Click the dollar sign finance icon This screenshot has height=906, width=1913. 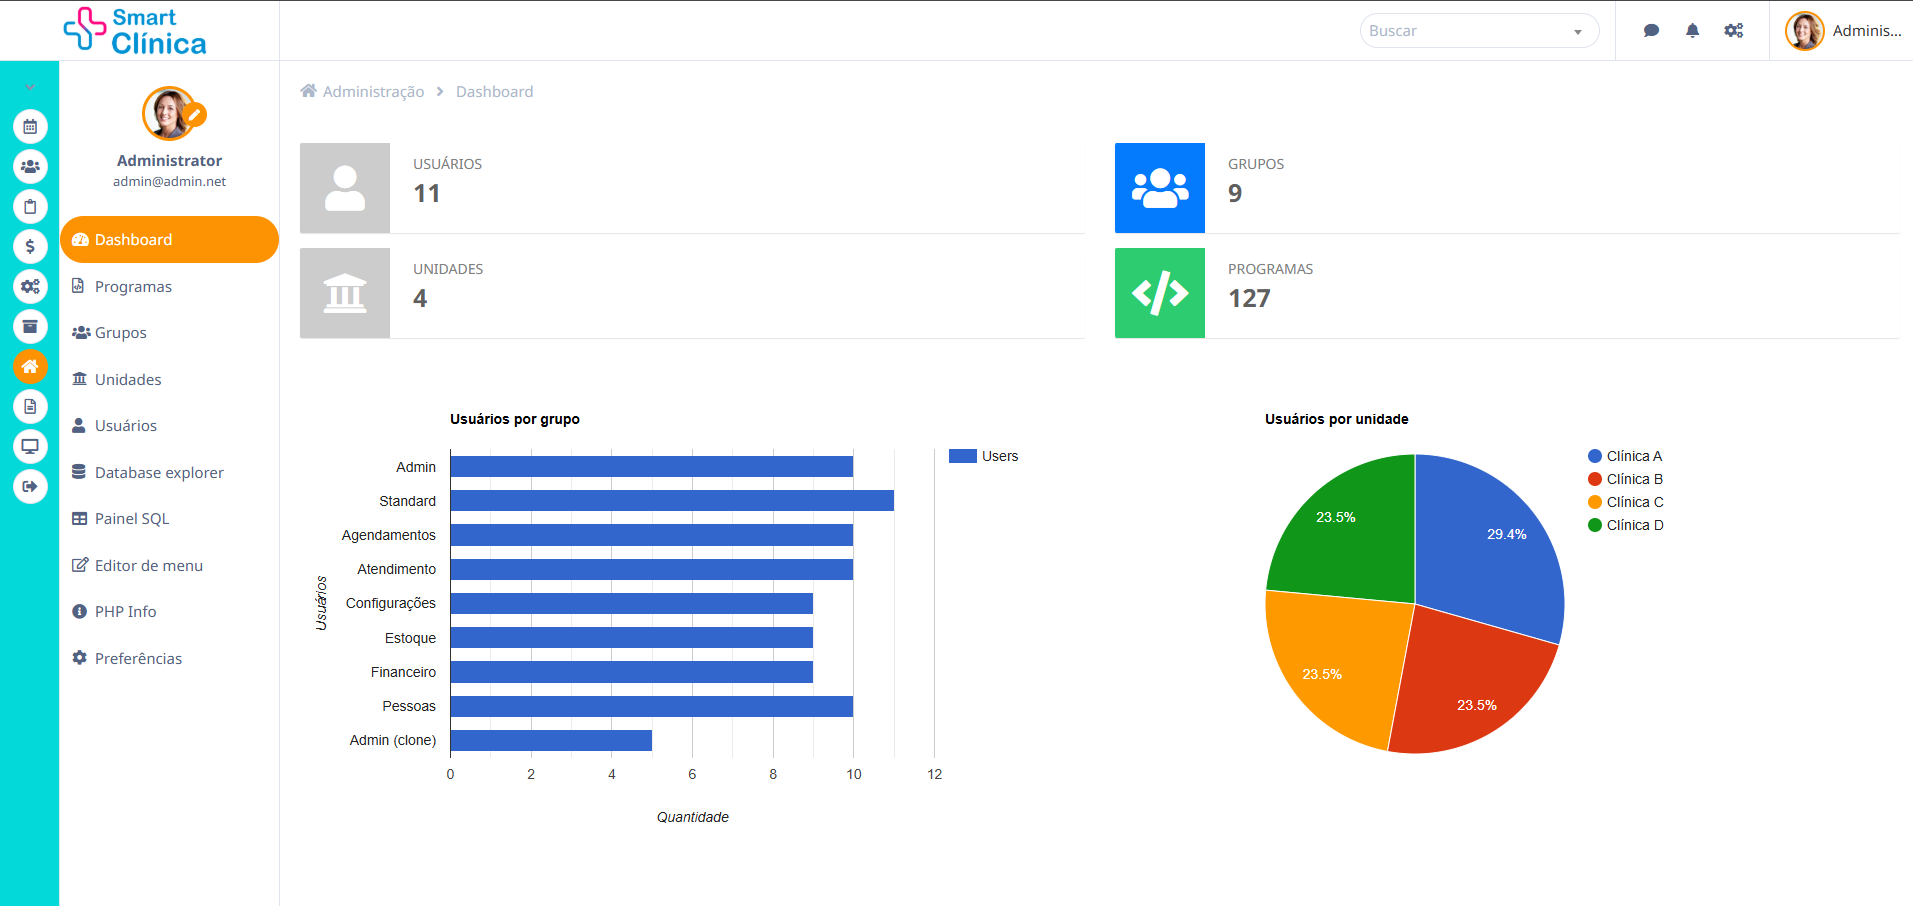(30, 247)
